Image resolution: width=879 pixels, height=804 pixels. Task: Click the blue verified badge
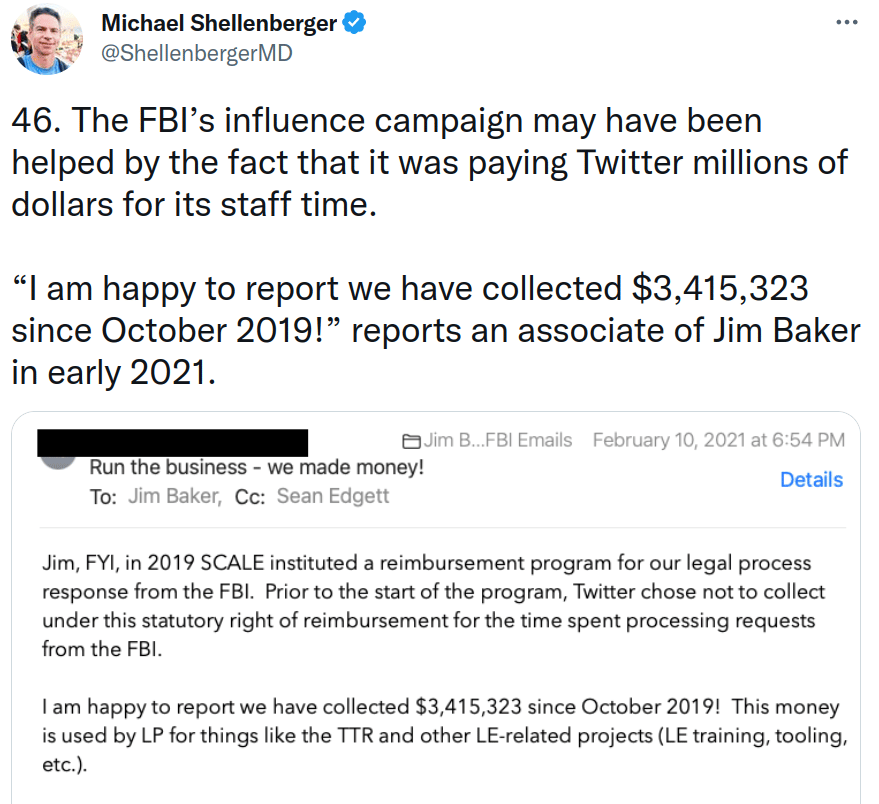click(354, 23)
